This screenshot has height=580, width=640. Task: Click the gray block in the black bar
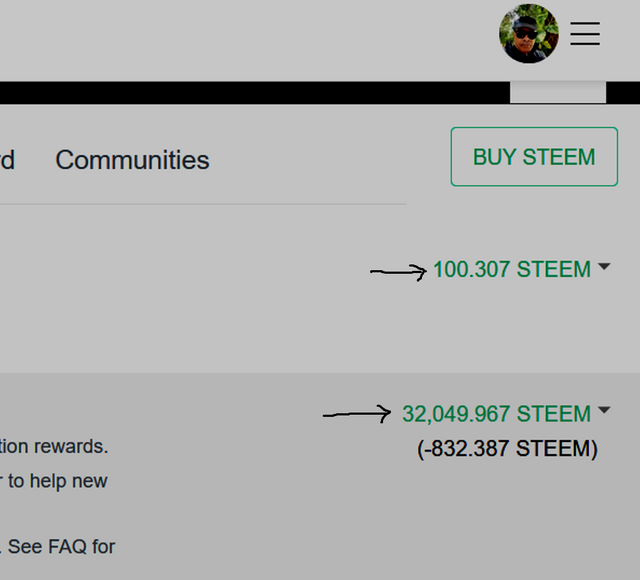tap(558, 92)
